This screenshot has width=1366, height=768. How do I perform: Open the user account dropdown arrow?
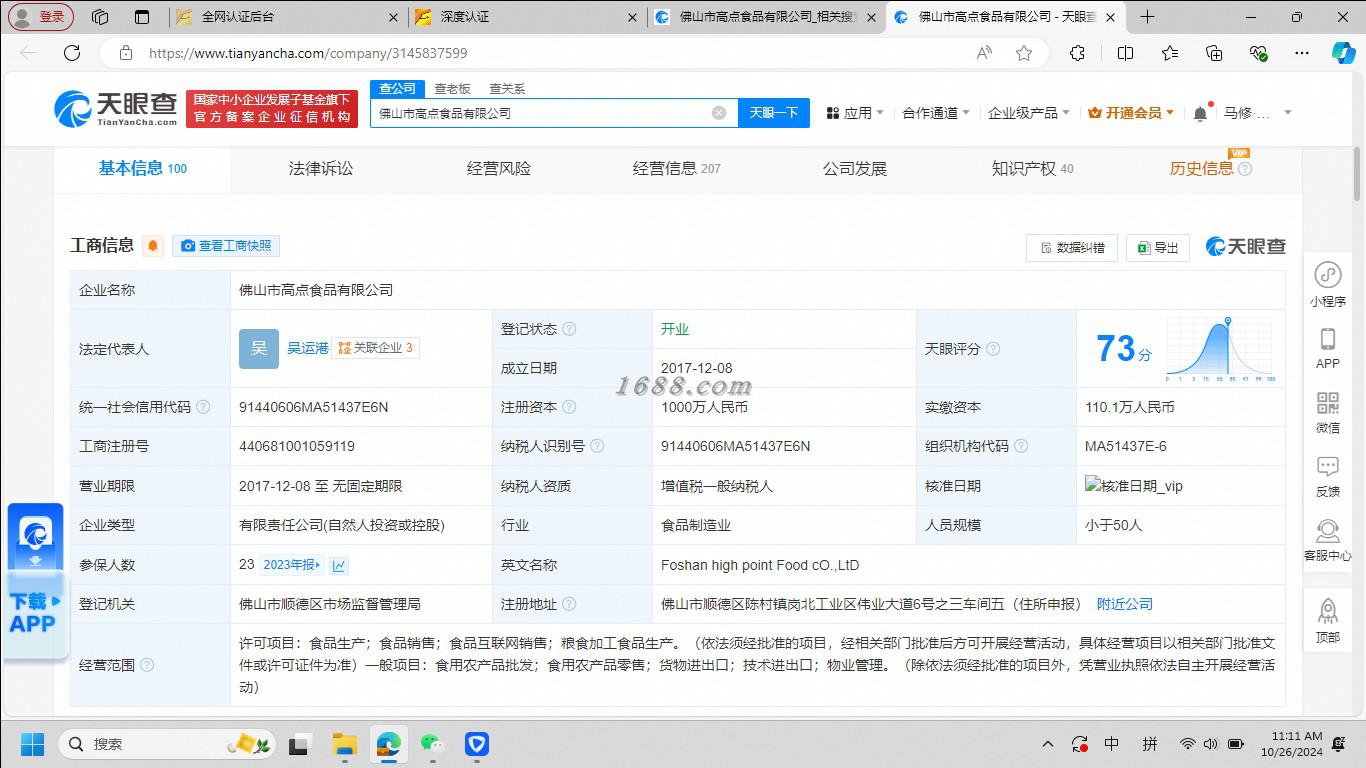pyautogui.click(x=1288, y=113)
